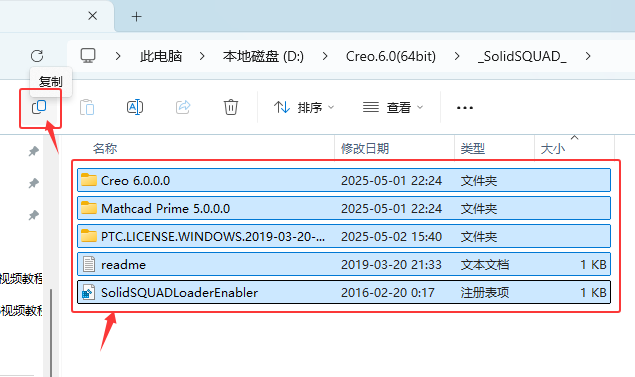Add a new Explorer tab

pos(136,17)
